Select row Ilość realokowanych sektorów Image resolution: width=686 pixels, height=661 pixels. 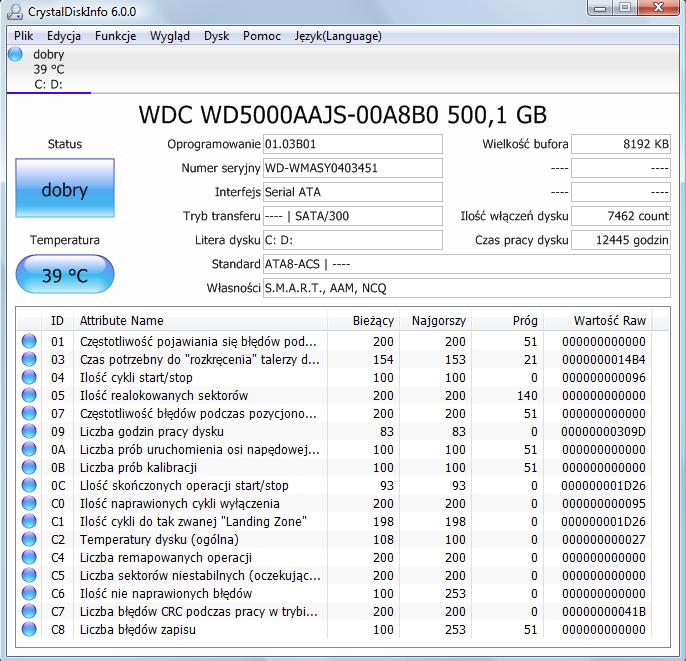tap(343, 395)
